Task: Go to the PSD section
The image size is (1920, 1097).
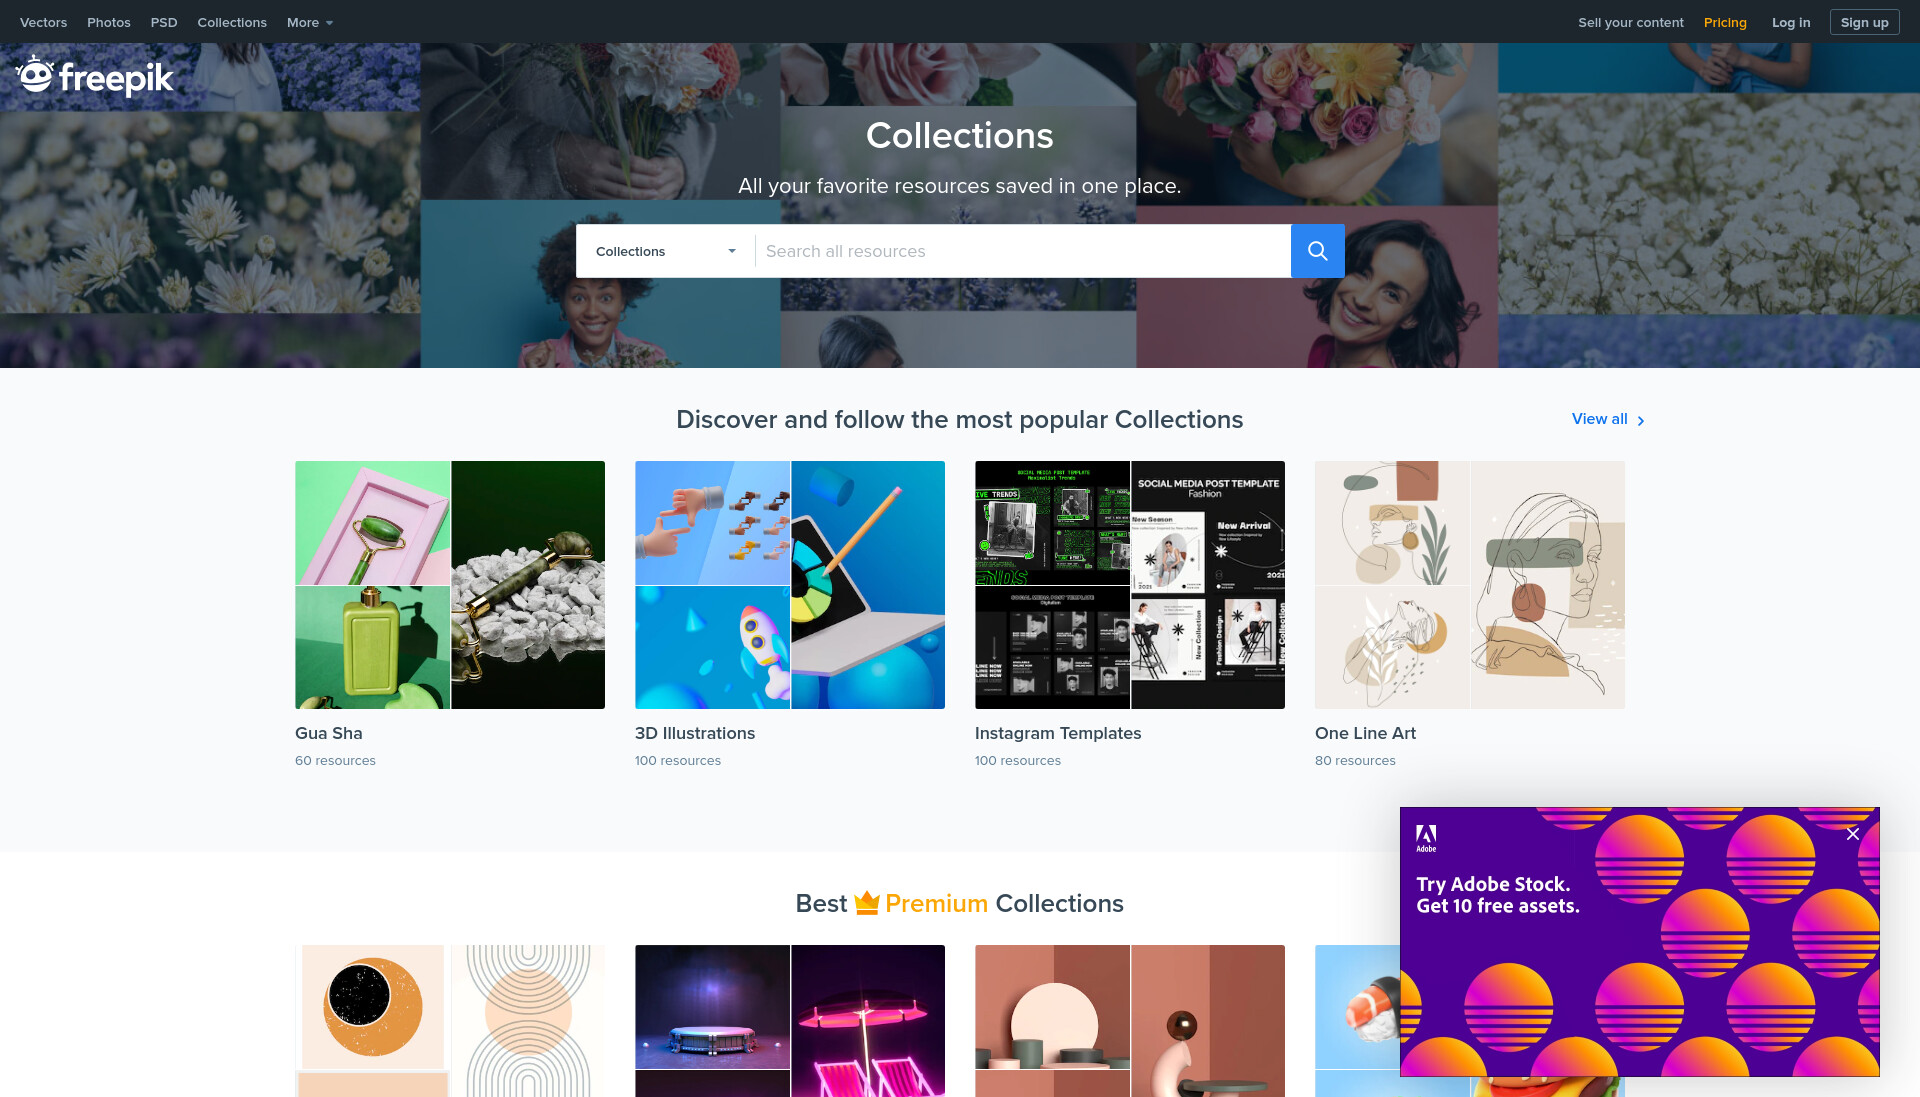Action: (164, 22)
